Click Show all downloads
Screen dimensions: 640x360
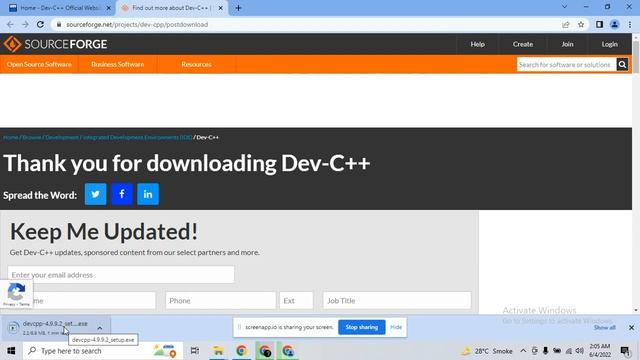(604, 328)
